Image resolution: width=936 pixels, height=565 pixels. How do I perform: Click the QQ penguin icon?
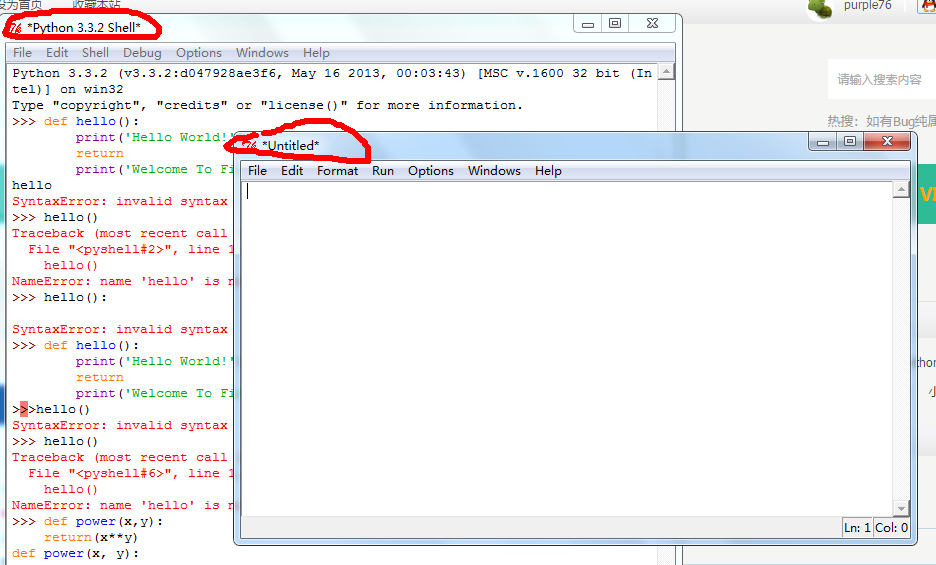(927, 7)
